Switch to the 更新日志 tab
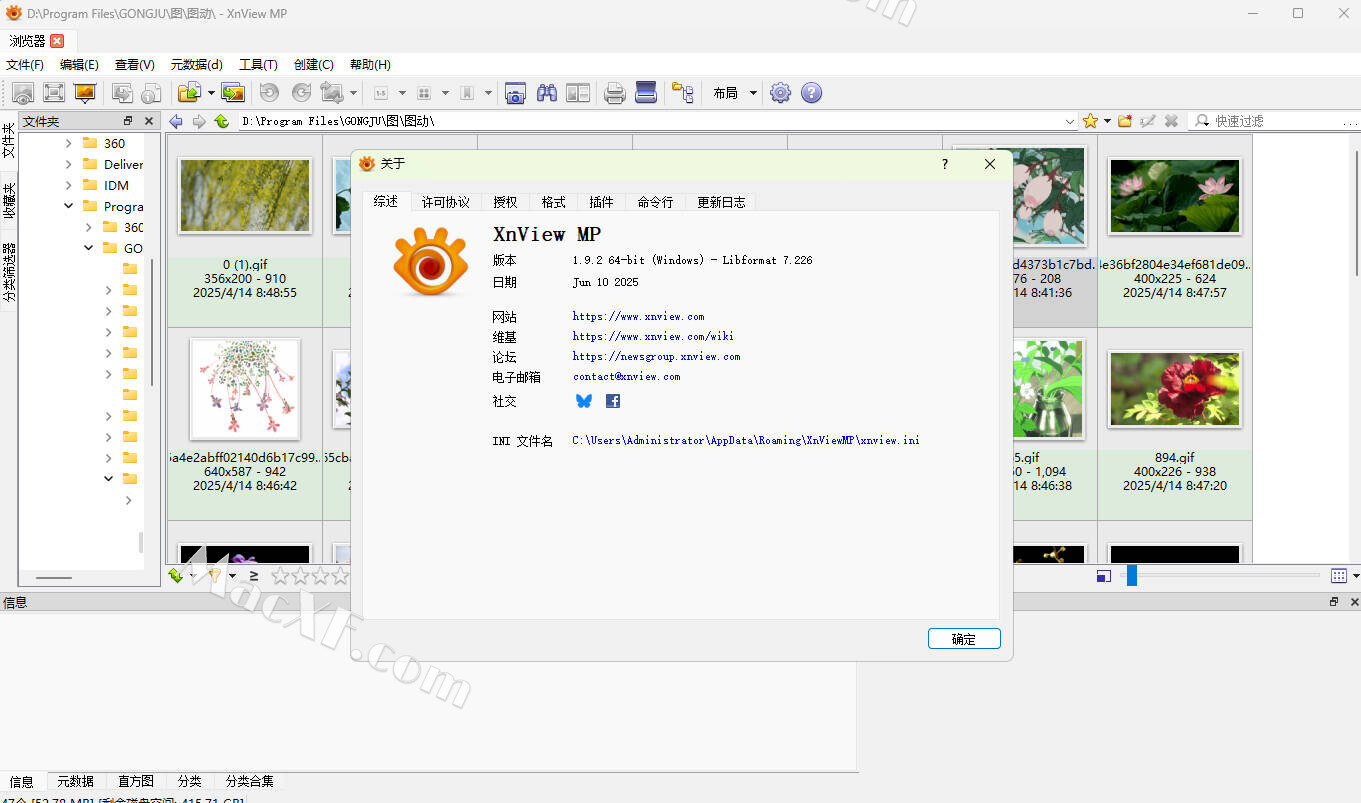Image resolution: width=1361 pixels, height=803 pixels. (721, 202)
